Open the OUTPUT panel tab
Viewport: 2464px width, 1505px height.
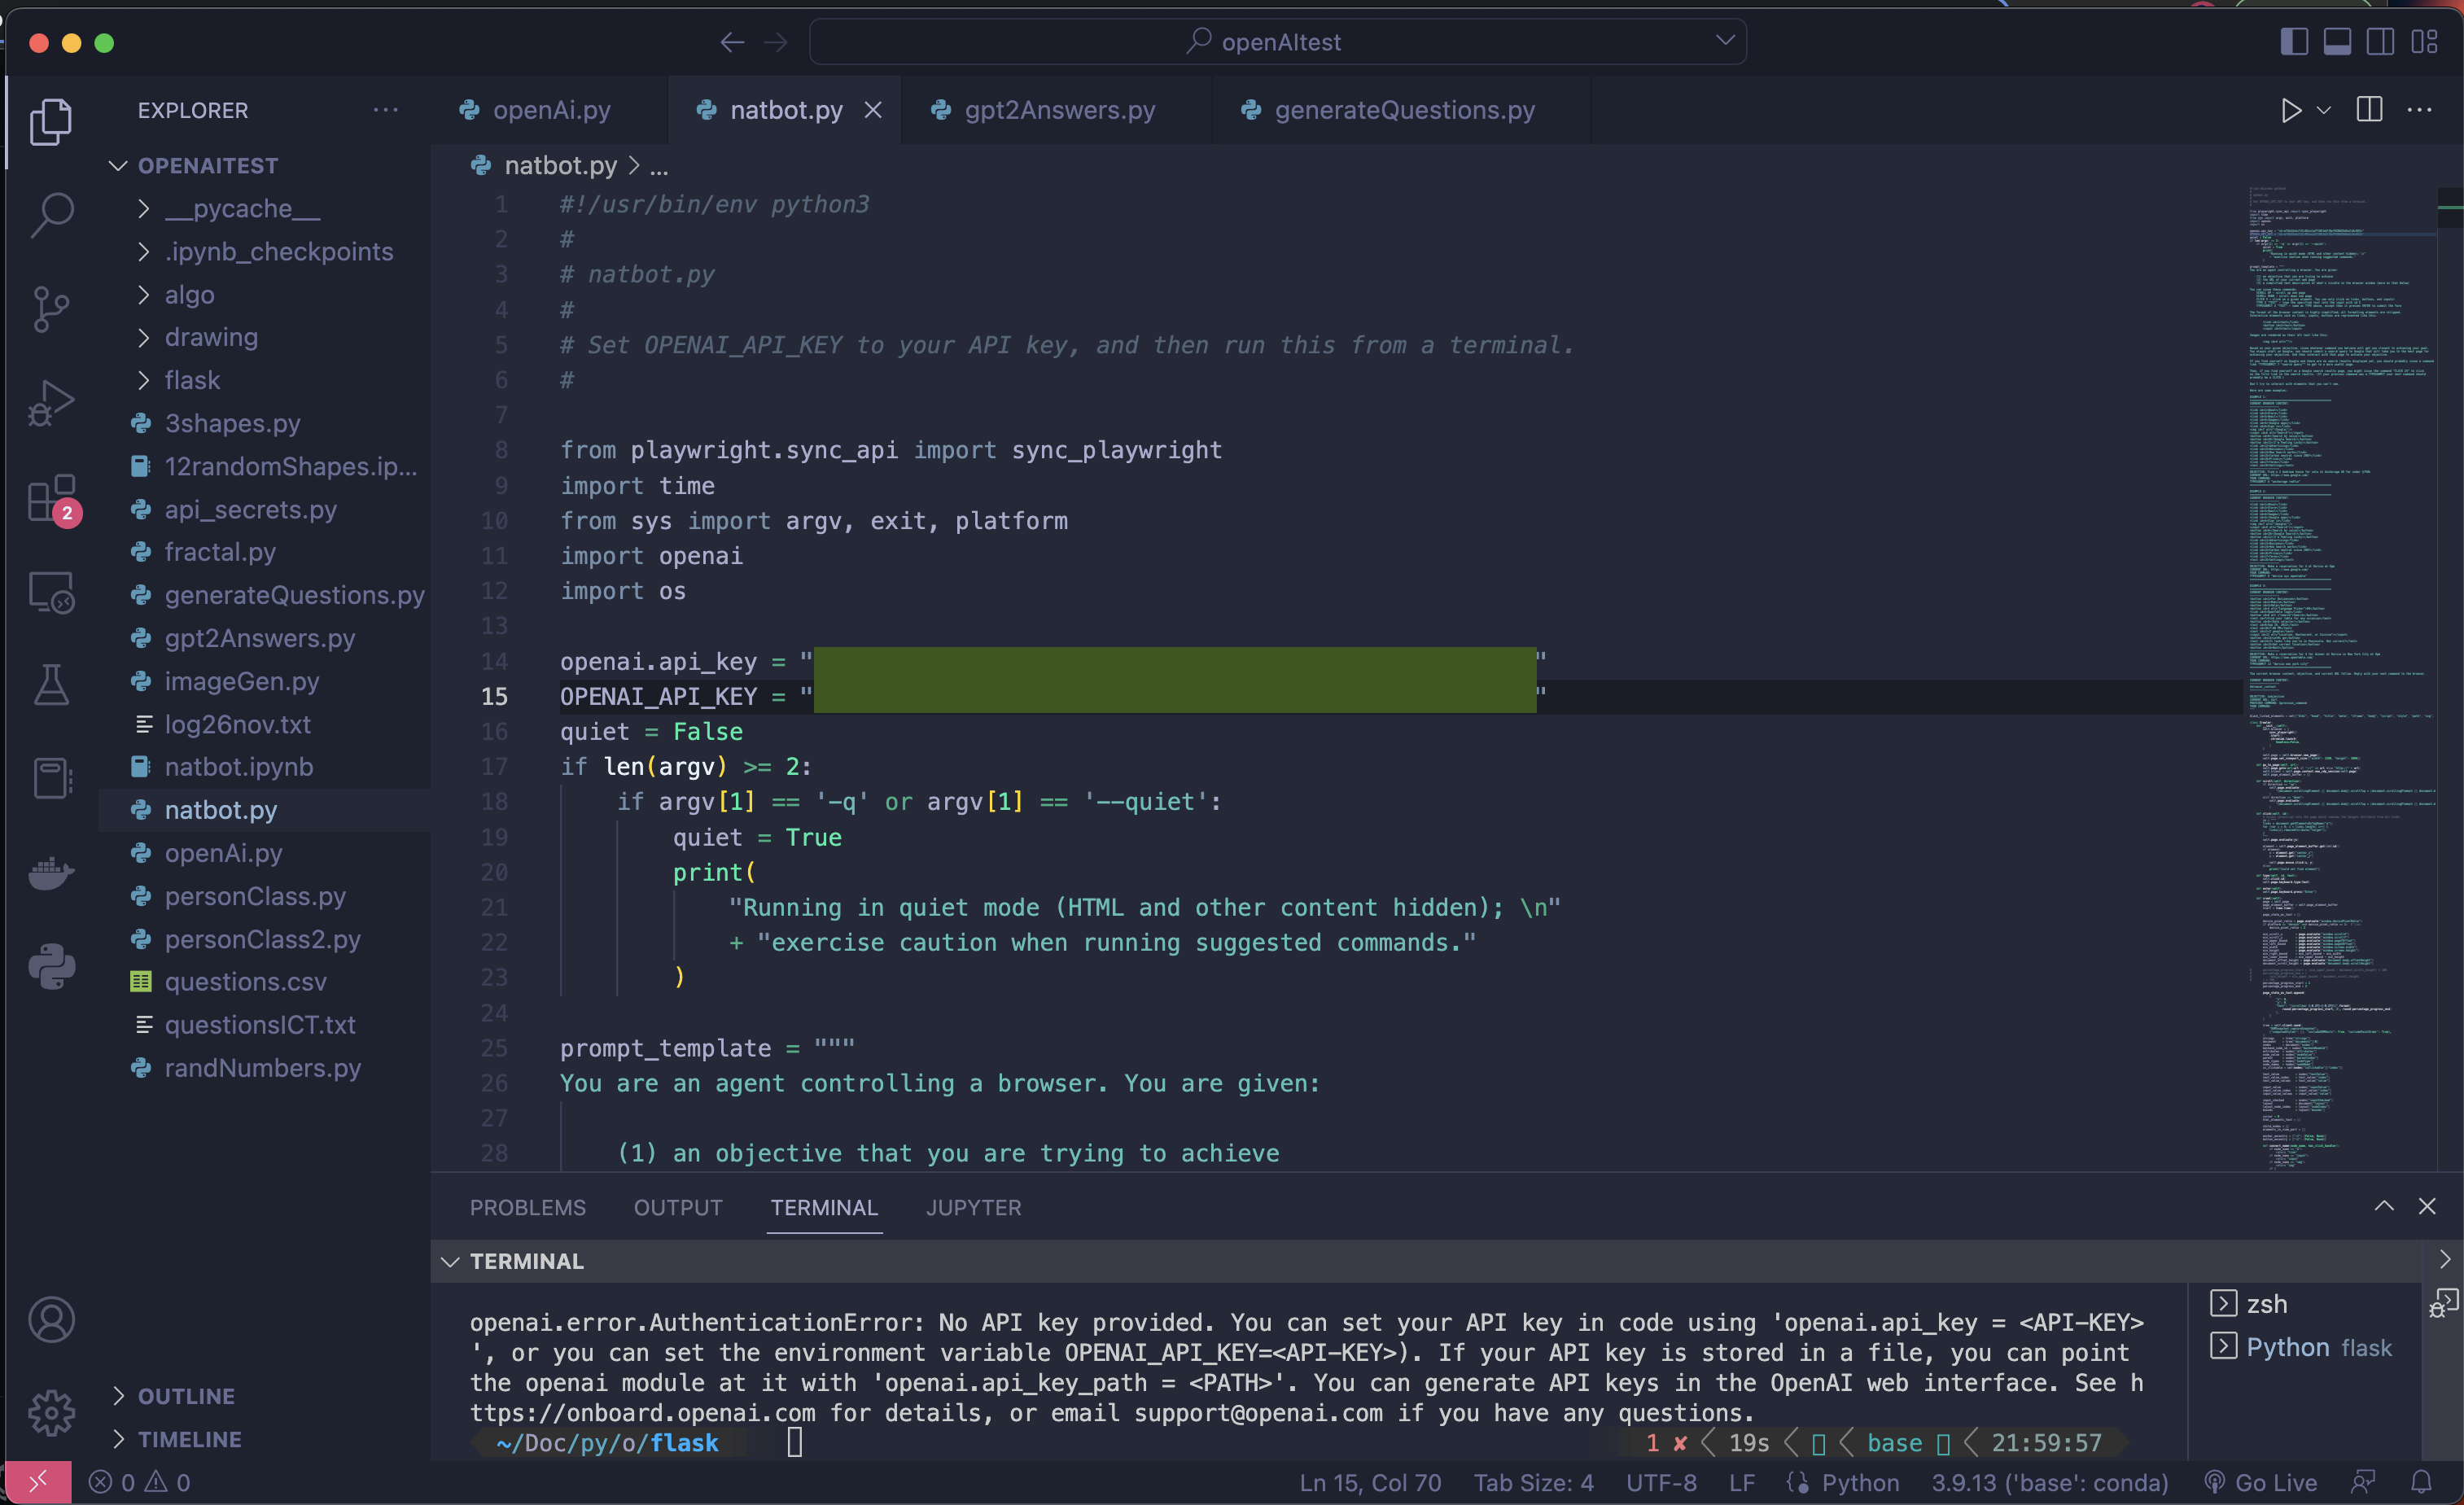678,1207
